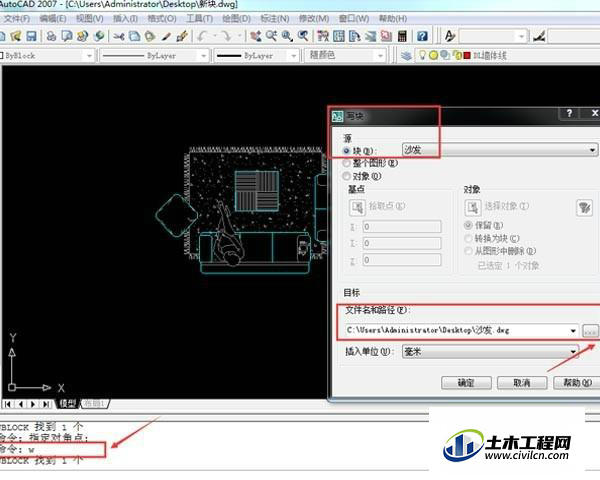Open the 修改(M) menu
This screenshot has width=600, height=480.
[x=314, y=18]
